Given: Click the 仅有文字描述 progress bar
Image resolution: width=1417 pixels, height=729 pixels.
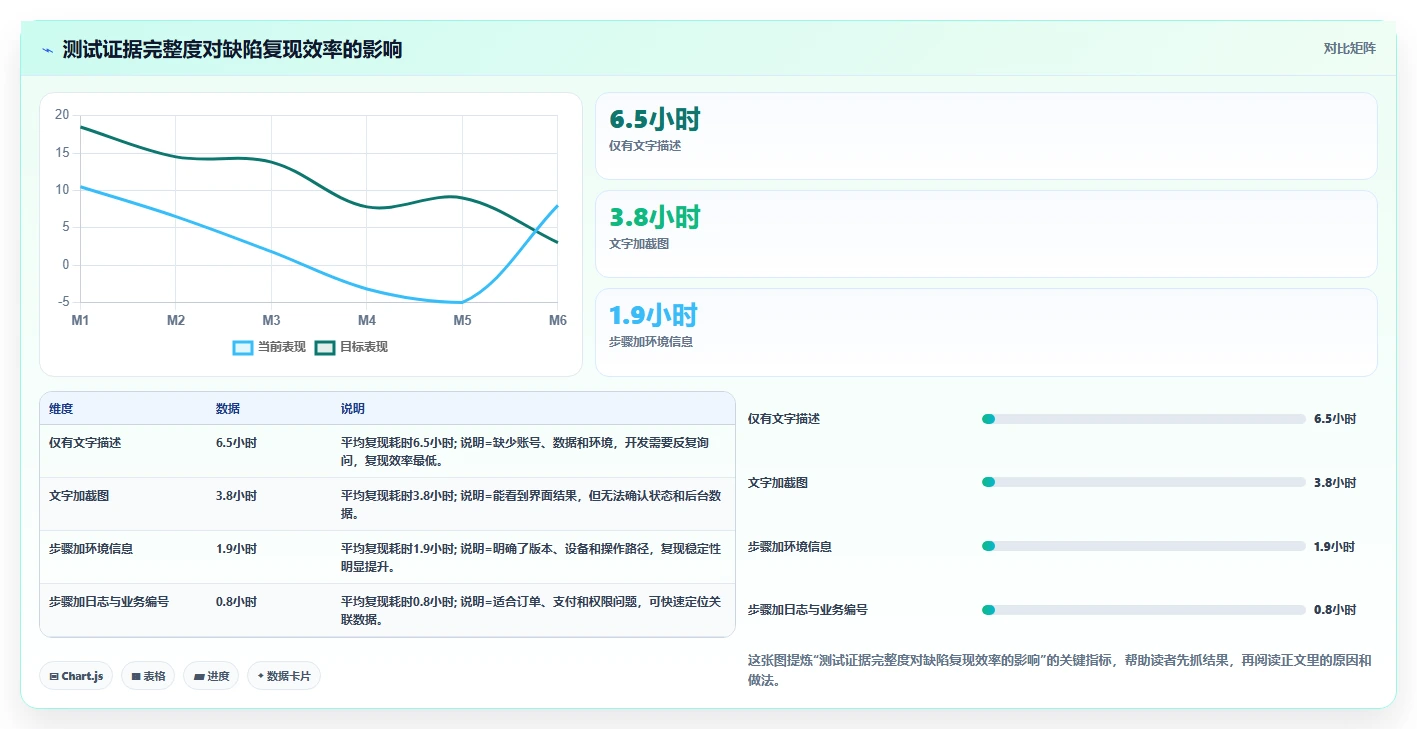Looking at the screenshot, I should 1144,419.
